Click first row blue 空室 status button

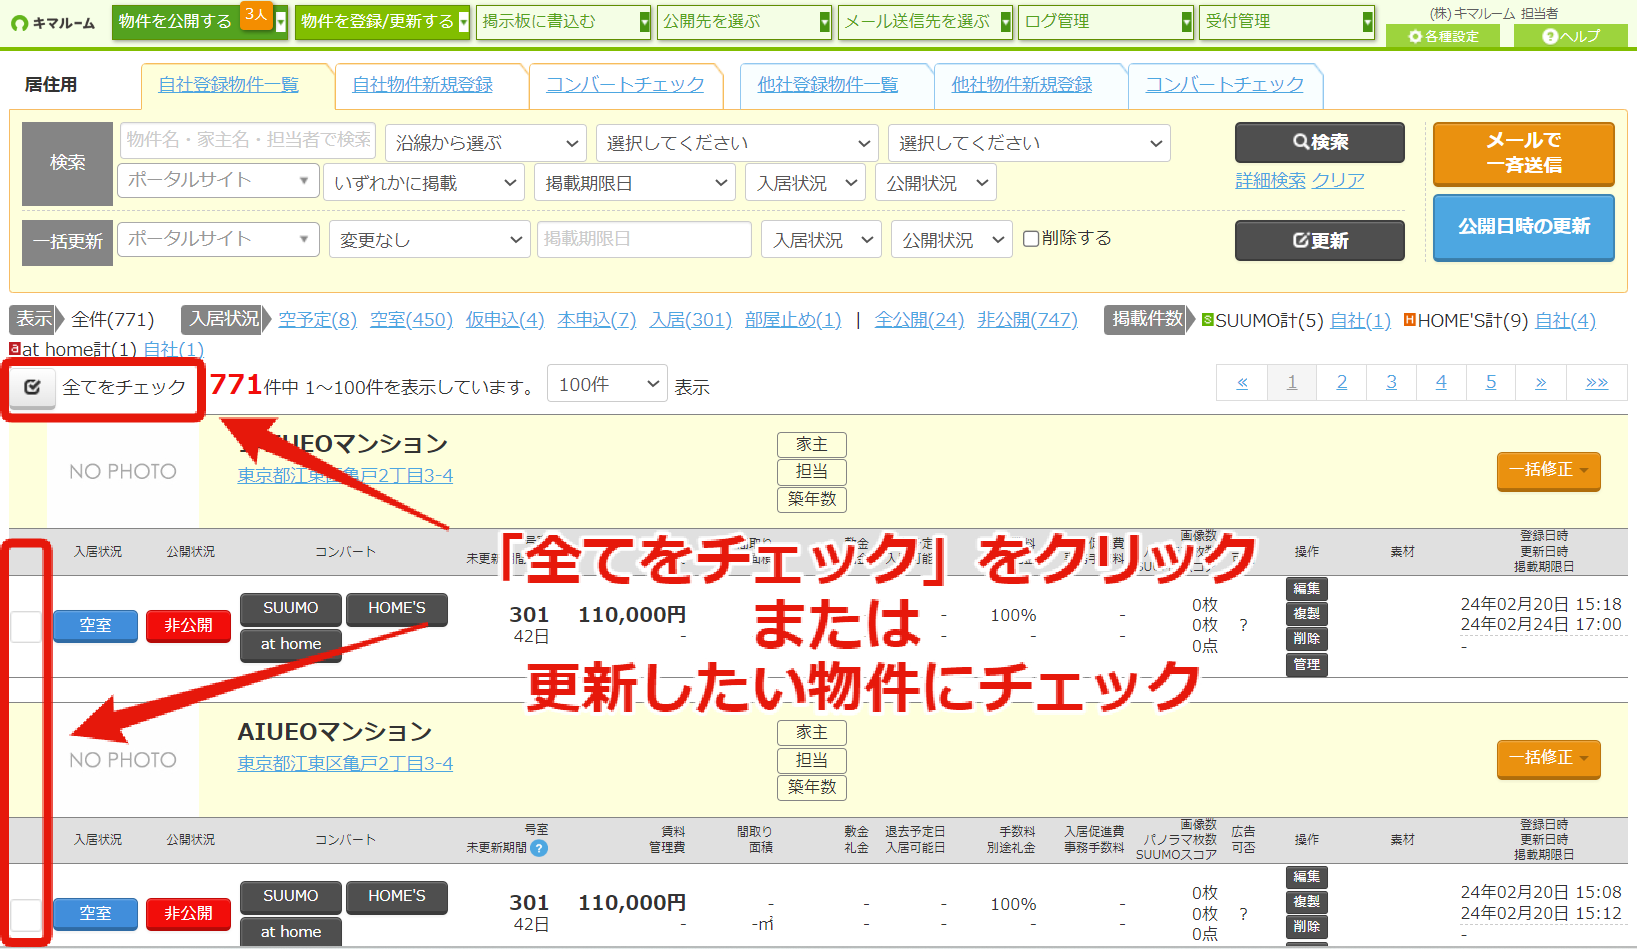tap(95, 626)
